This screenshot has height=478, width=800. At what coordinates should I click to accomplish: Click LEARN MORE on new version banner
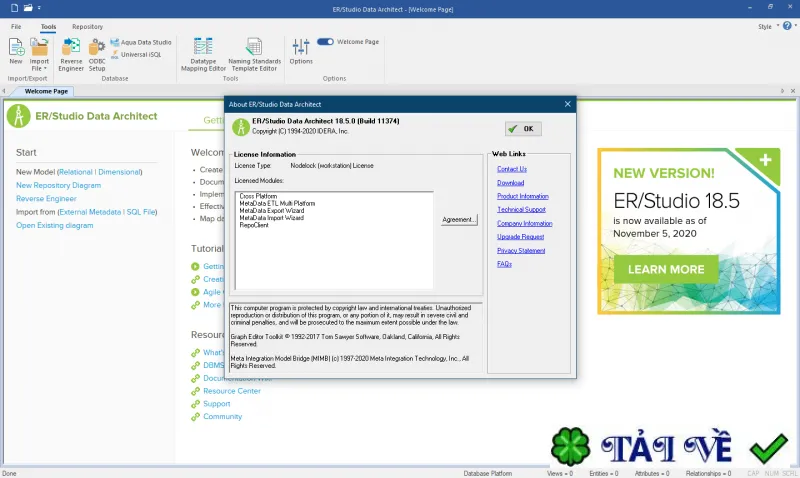click(x=666, y=269)
